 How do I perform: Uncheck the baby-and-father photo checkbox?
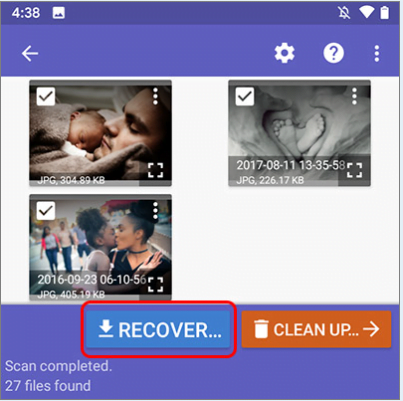[46, 96]
